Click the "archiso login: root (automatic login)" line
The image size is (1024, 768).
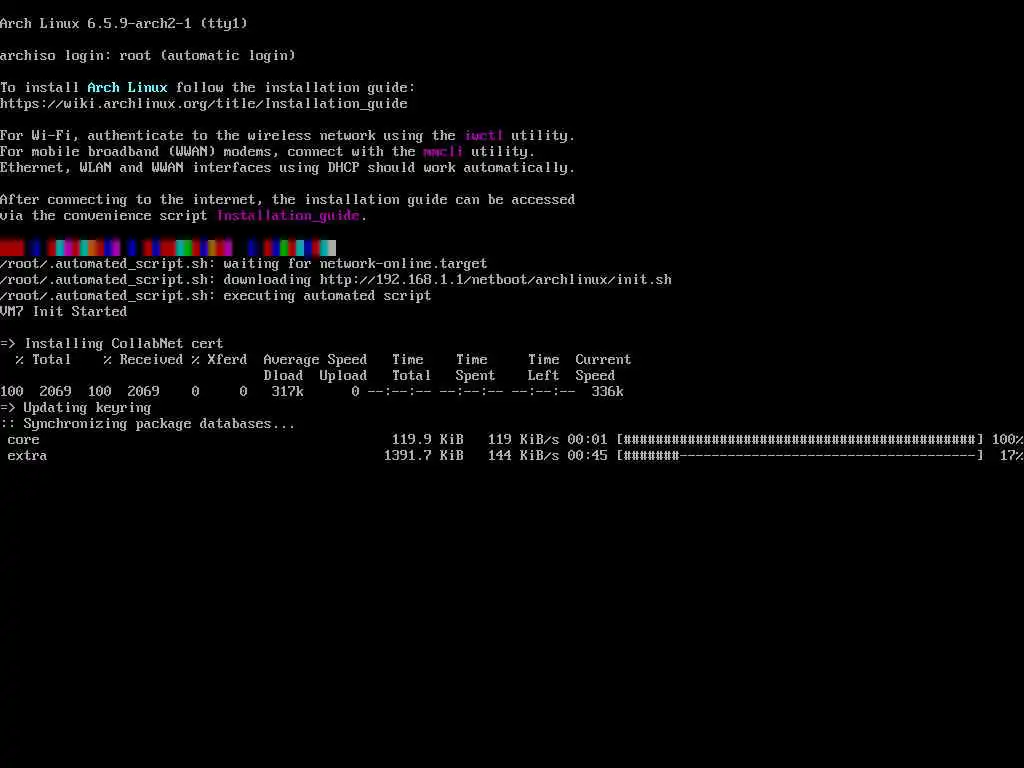(x=148, y=56)
